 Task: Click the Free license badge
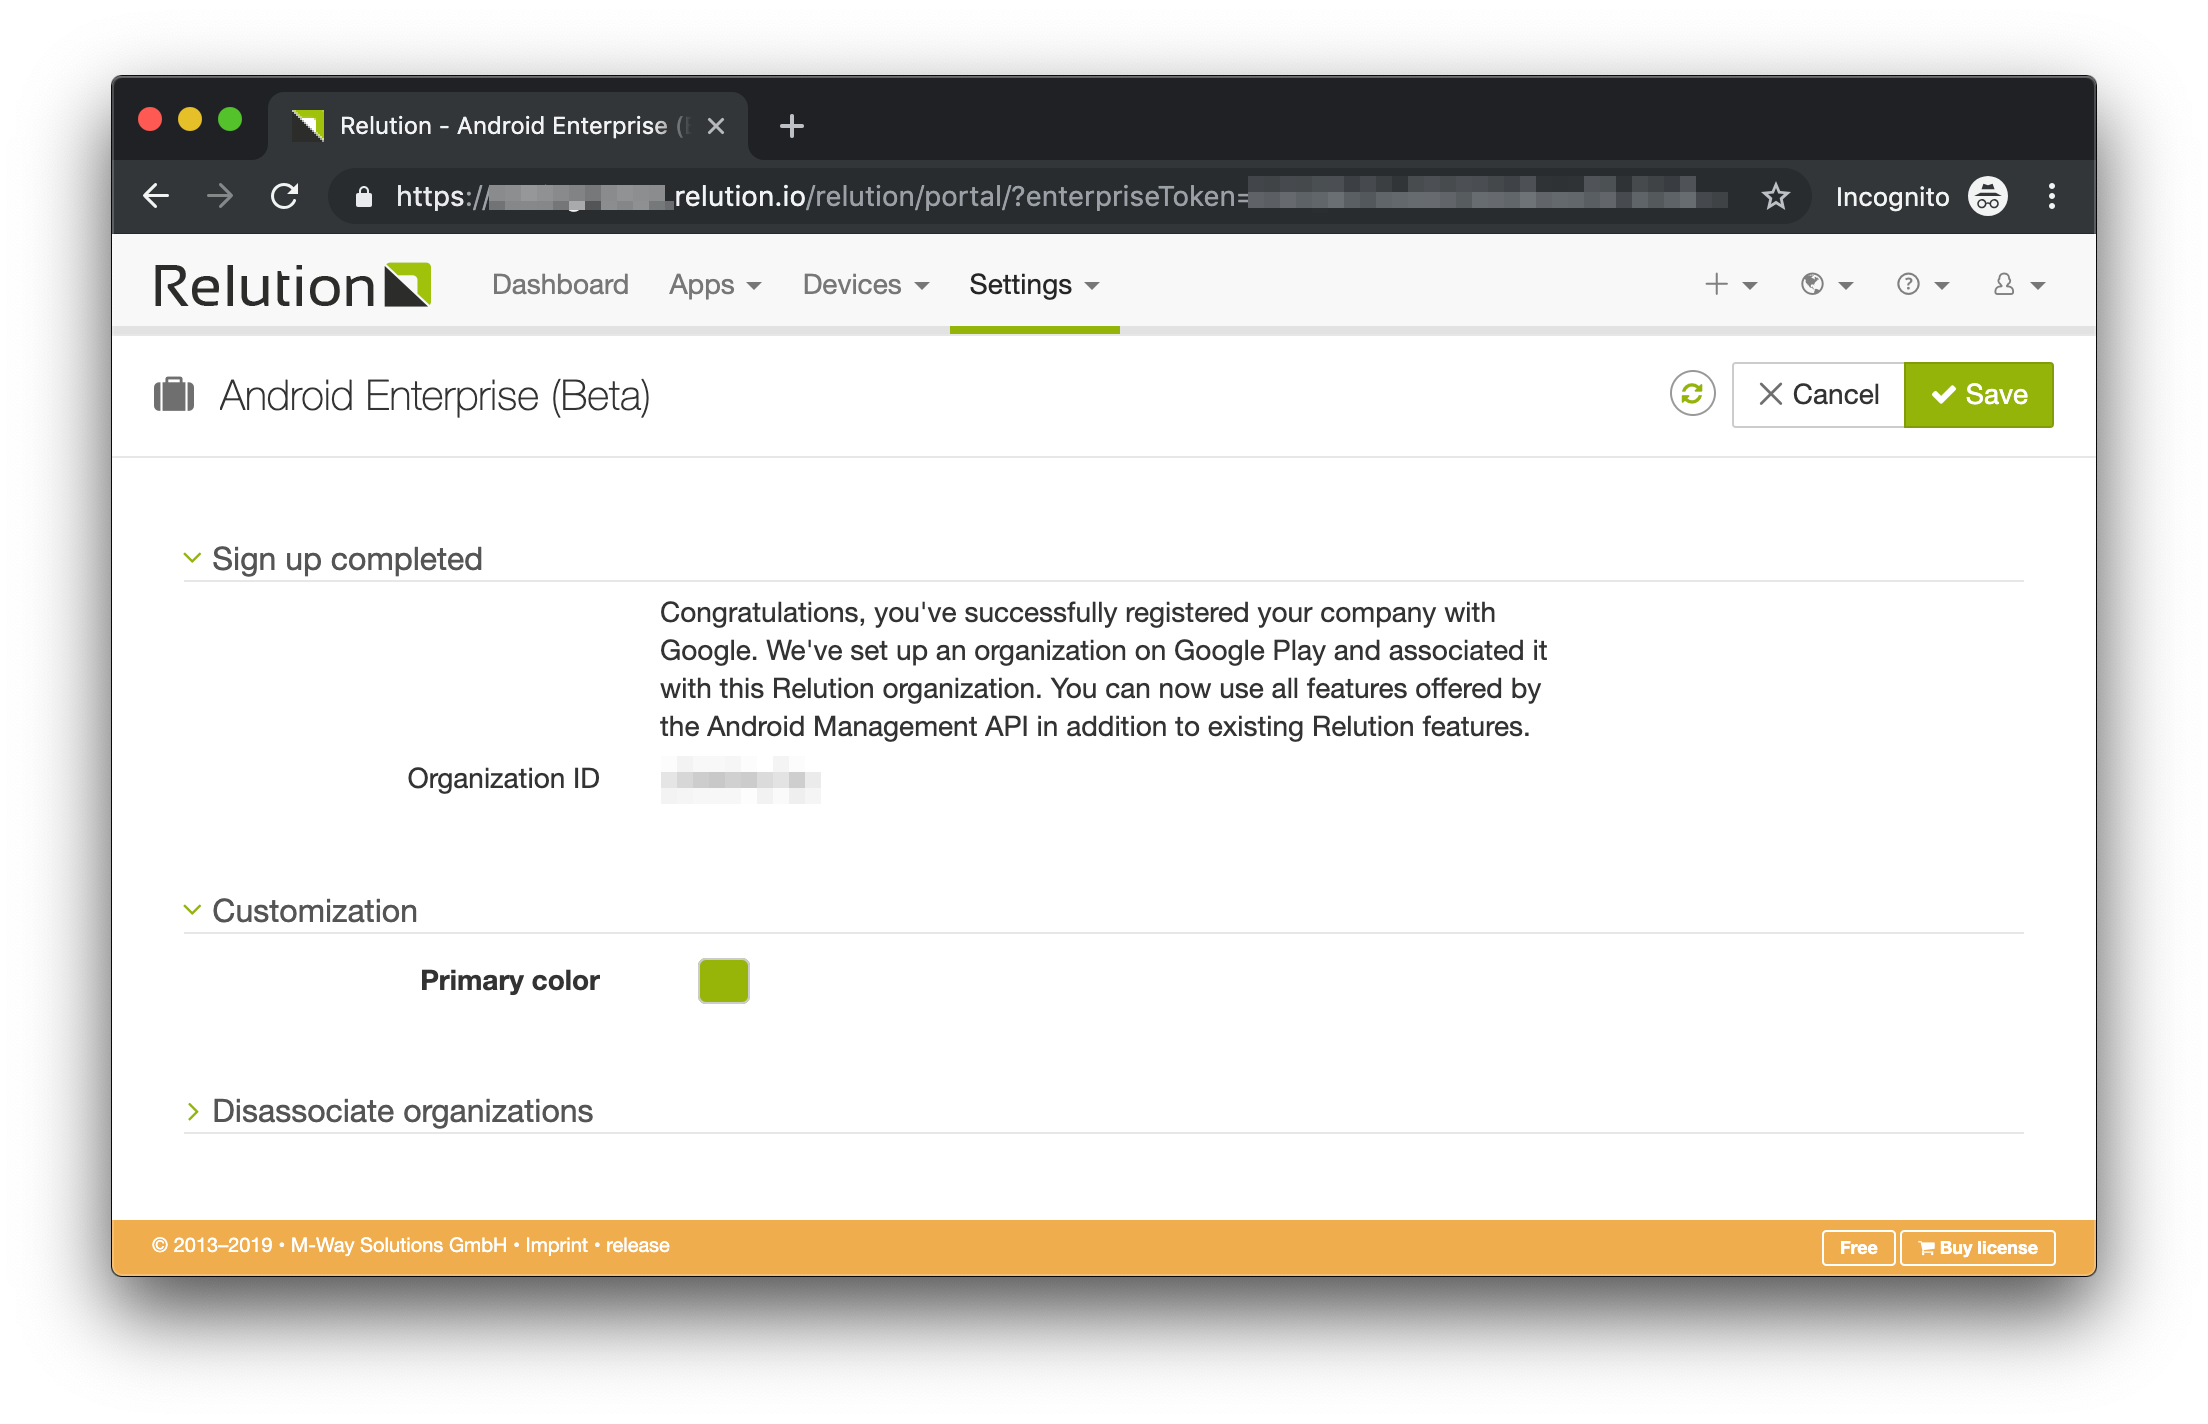[x=1858, y=1247]
